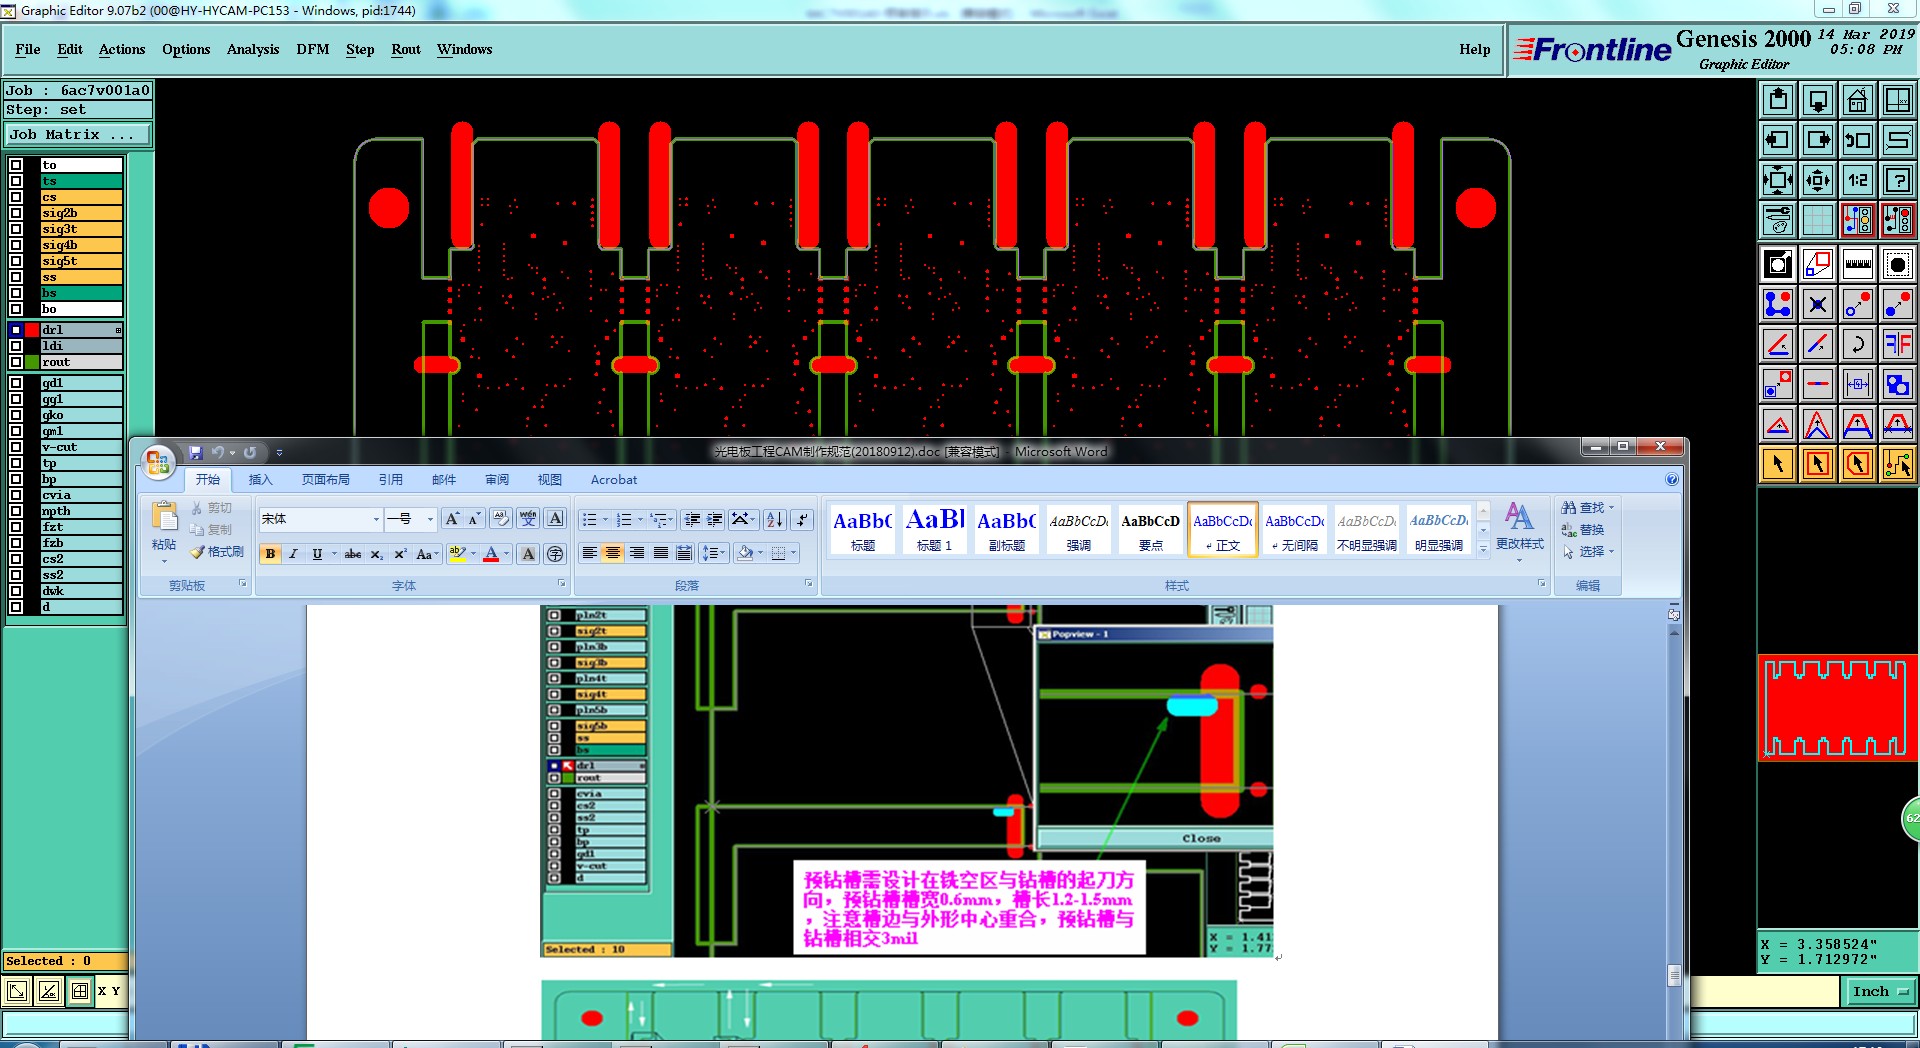Viewport: 1920px width, 1048px height.
Task: Click the 1:2 zoom scale icon
Action: pyautogui.click(x=1857, y=180)
